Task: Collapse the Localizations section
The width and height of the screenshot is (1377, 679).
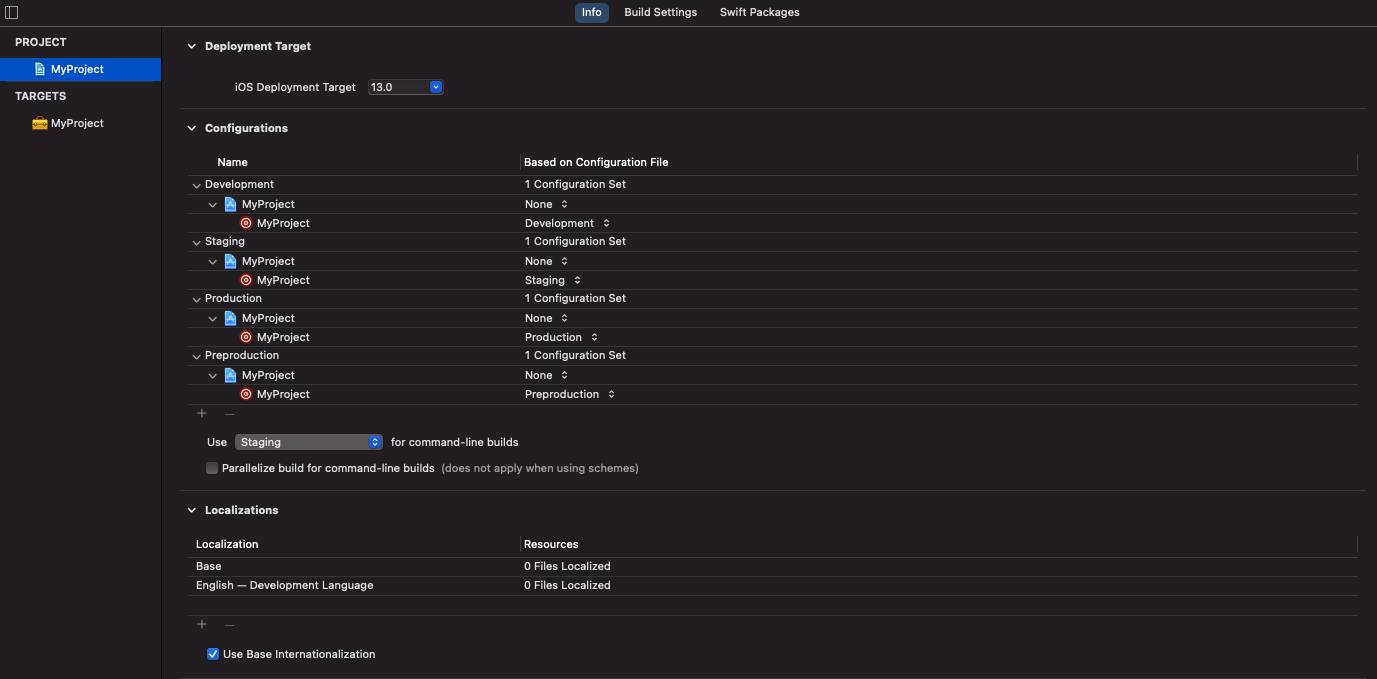Action: 190,509
